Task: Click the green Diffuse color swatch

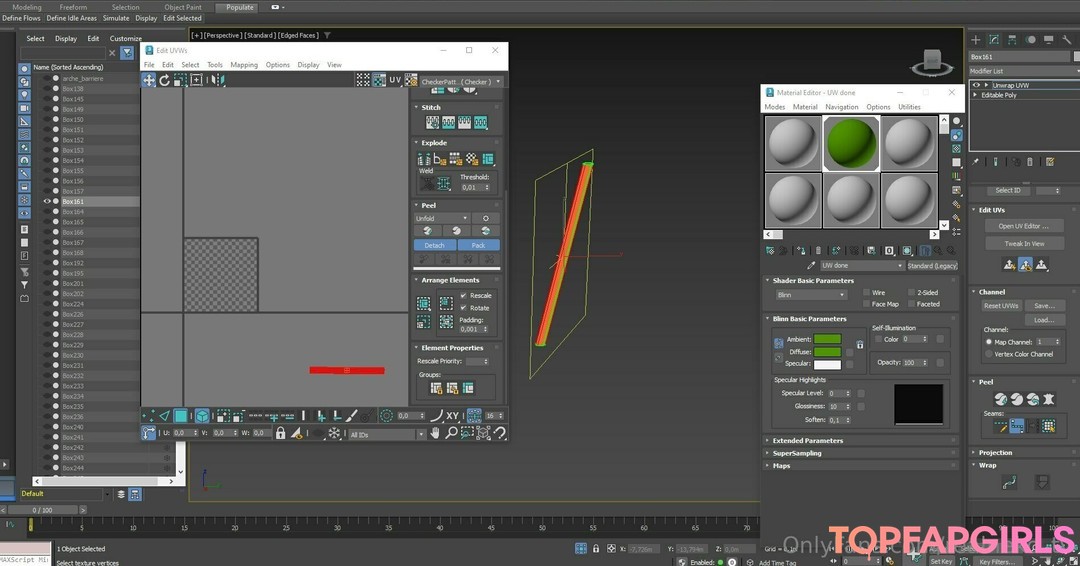Action: coord(827,352)
